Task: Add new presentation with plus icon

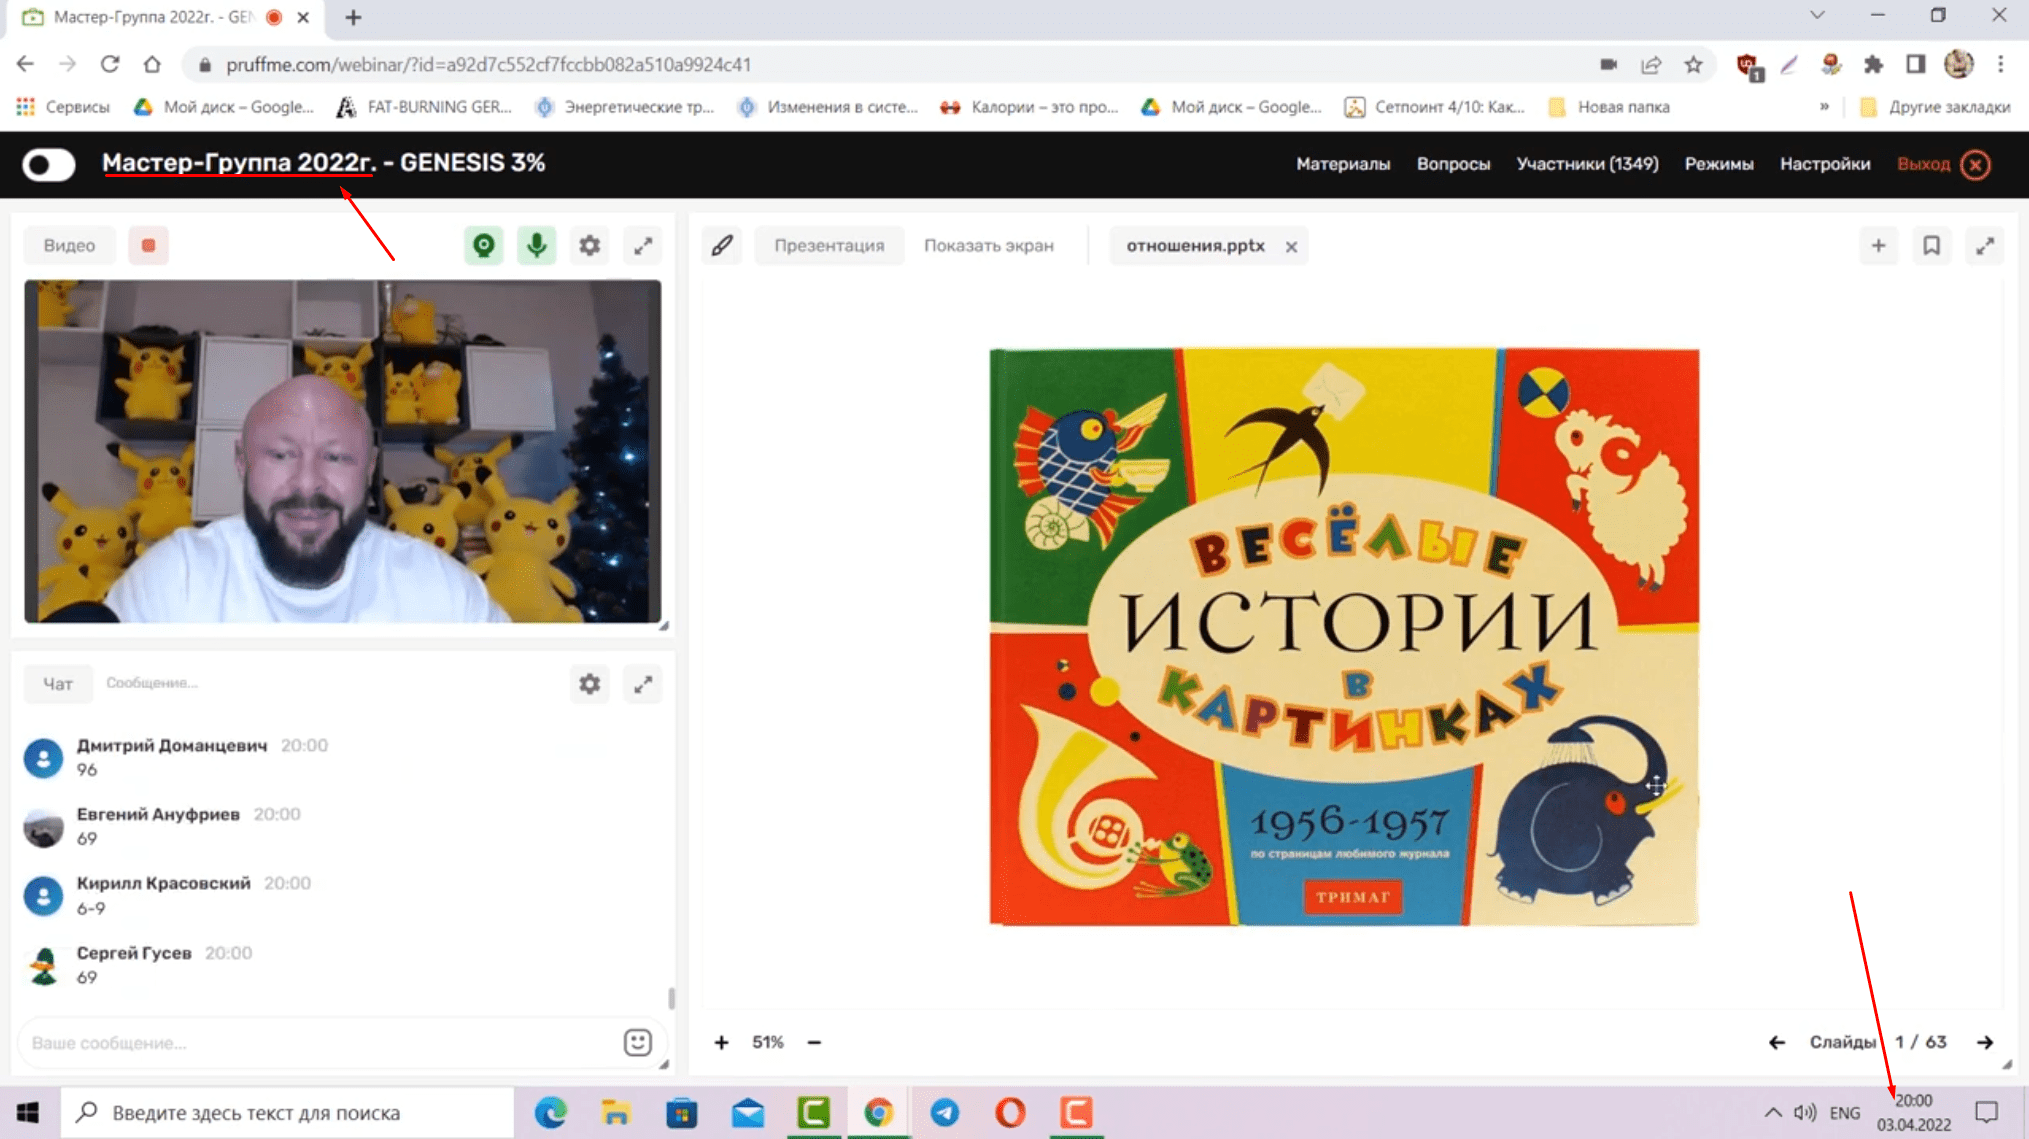Action: point(1878,245)
